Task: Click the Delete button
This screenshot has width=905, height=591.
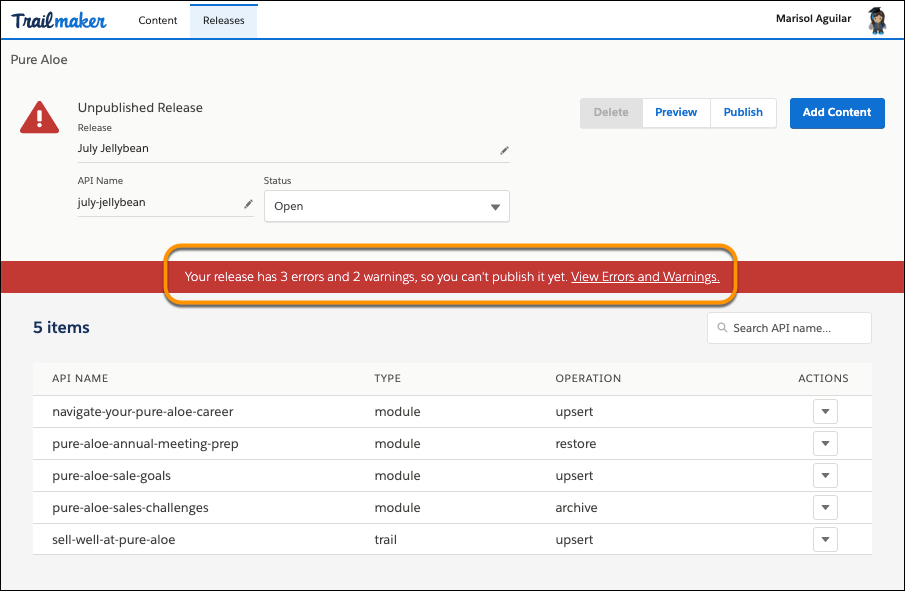Action: 611,112
